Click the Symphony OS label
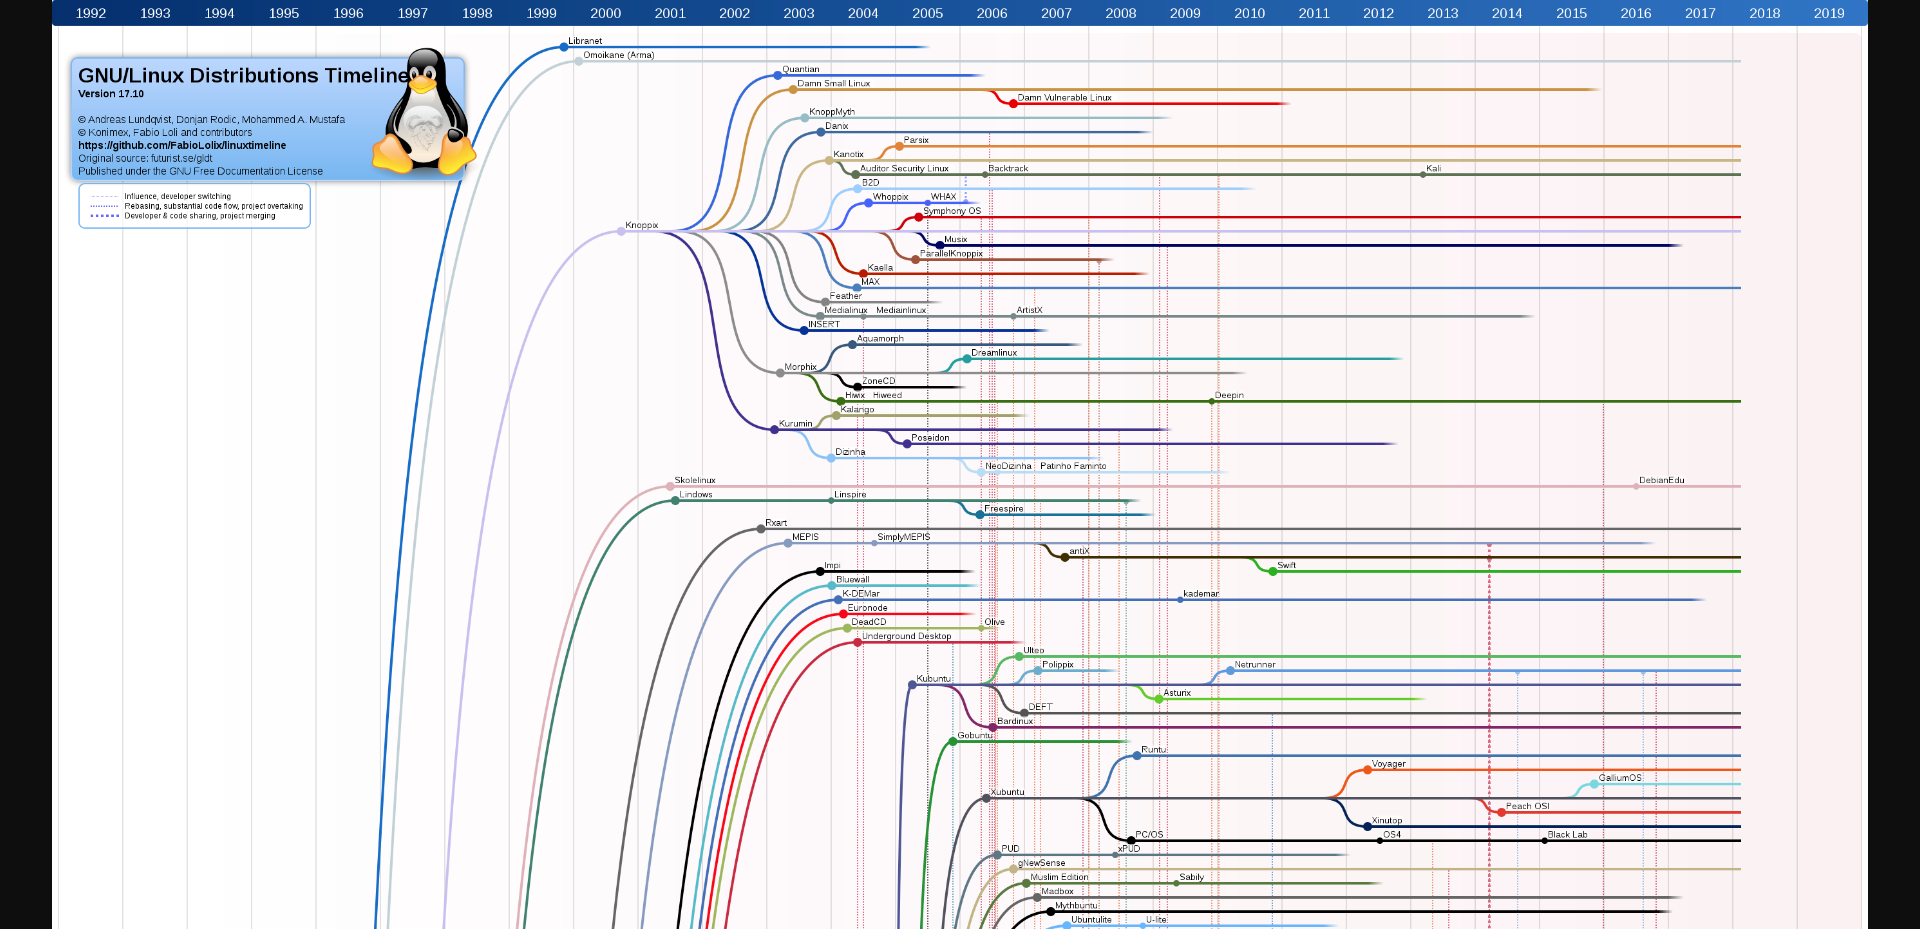The image size is (1920, 929). [x=952, y=211]
